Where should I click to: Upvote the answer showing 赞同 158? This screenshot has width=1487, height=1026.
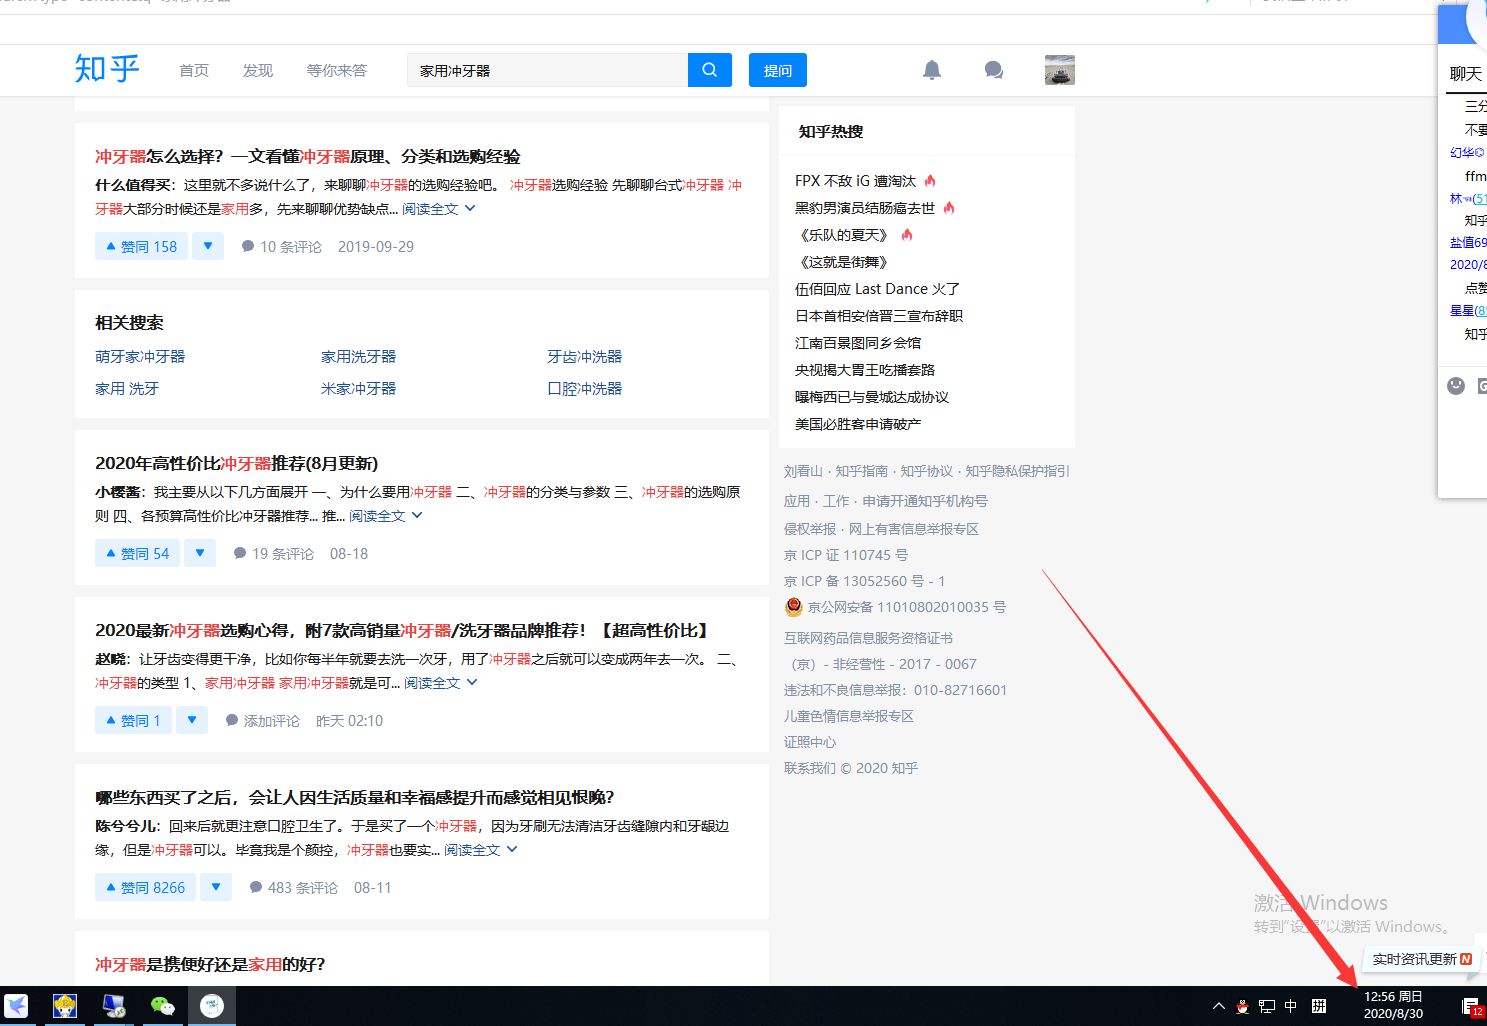tap(141, 246)
